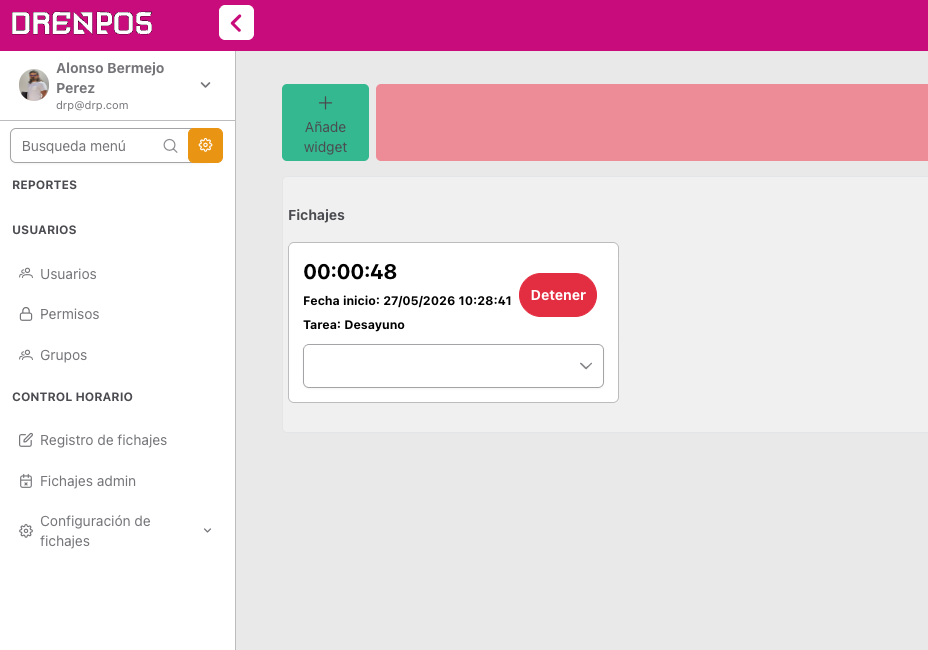Click the pink banner widget area
The height and width of the screenshot is (650, 928).
point(652,123)
